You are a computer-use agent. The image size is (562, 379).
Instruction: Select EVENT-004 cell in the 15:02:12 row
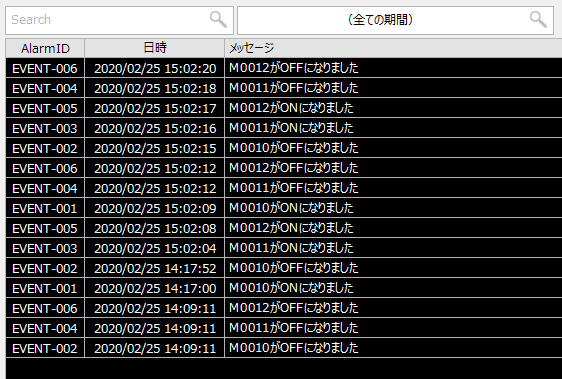click(x=45, y=188)
